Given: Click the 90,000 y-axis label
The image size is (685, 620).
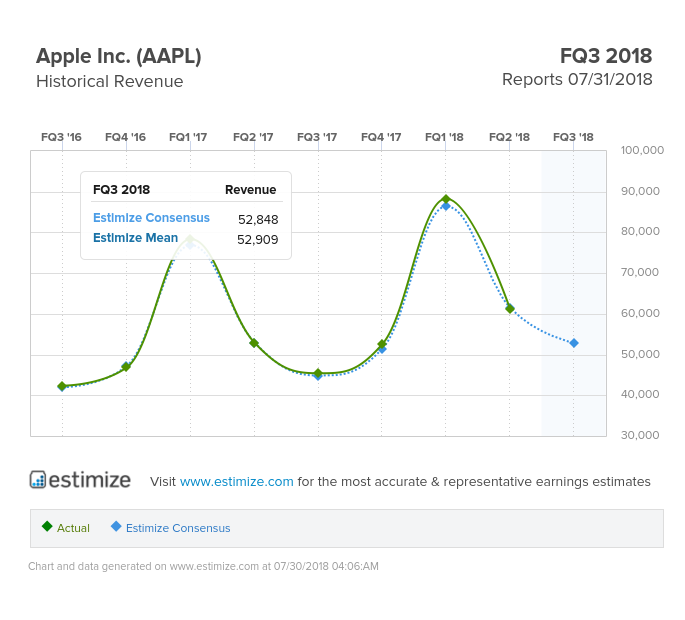Looking at the screenshot, I should (640, 191).
